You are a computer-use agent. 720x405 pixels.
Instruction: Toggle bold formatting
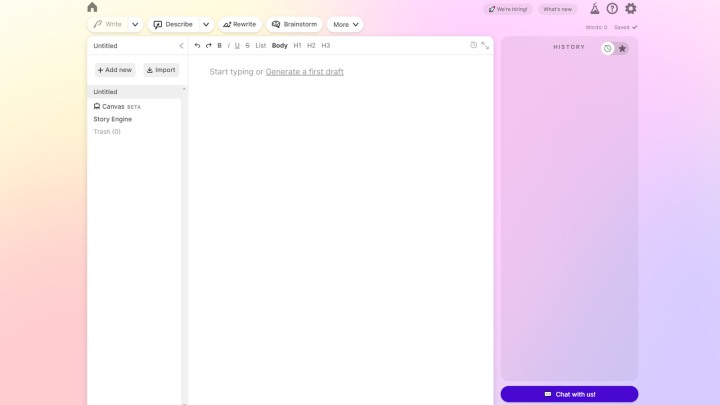click(219, 45)
